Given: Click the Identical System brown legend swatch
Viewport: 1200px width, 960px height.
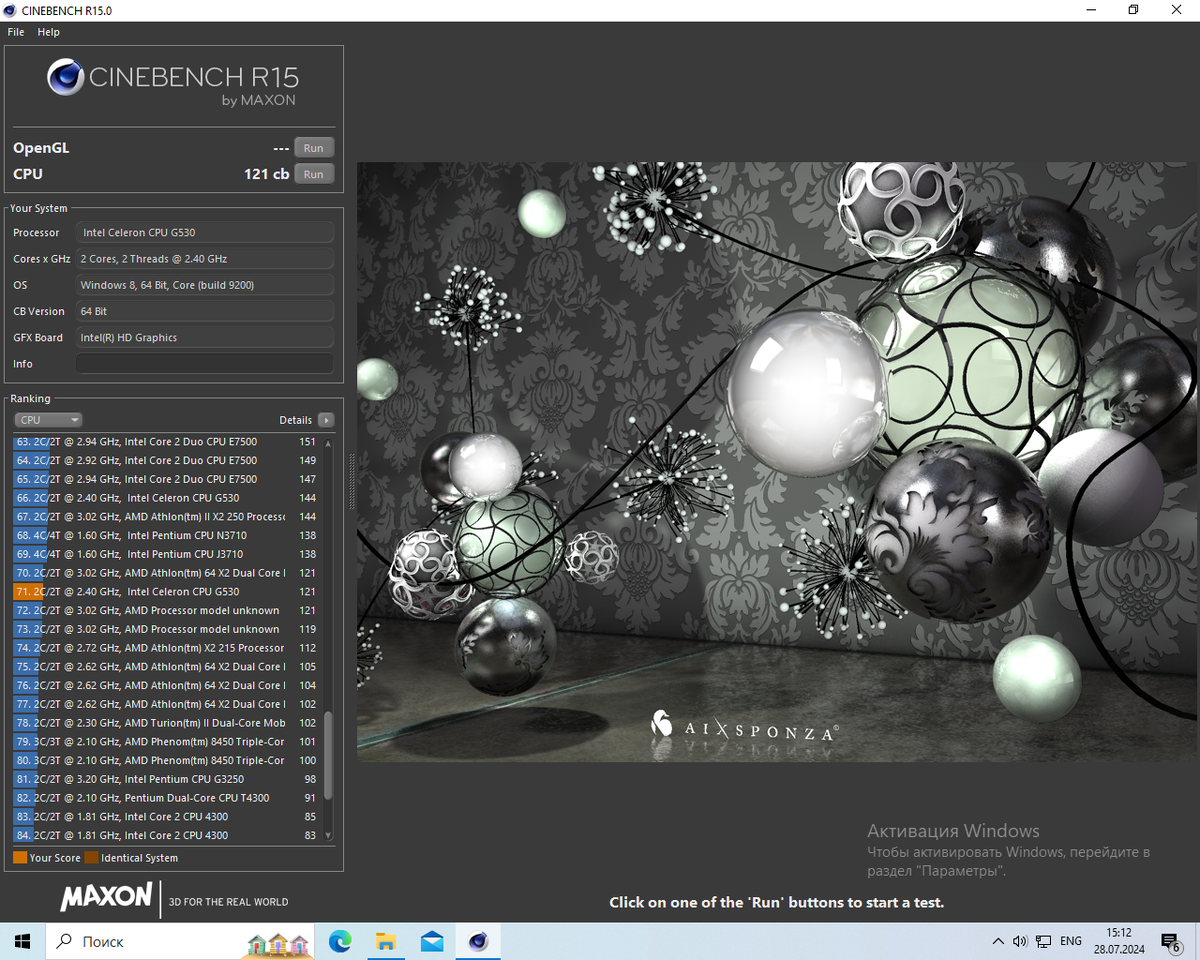Looking at the screenshot, I should [x=92, y=858].
